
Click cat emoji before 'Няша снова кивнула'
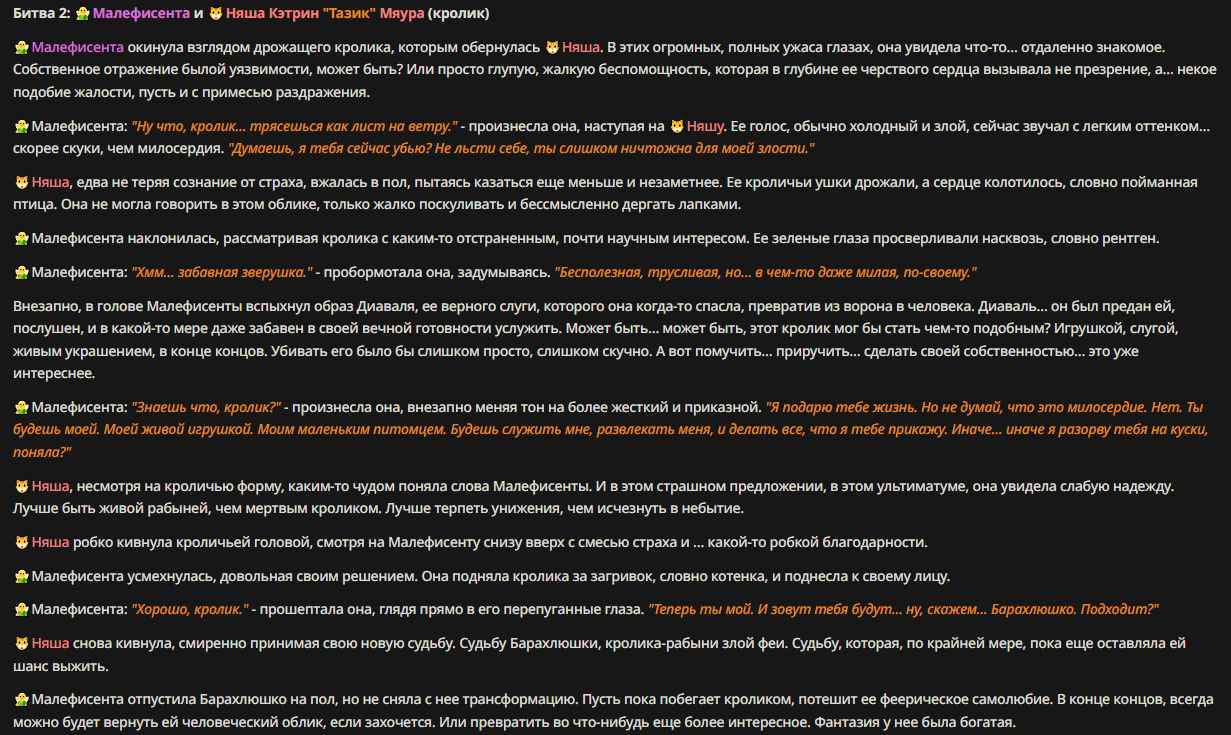tap(21, 644)
